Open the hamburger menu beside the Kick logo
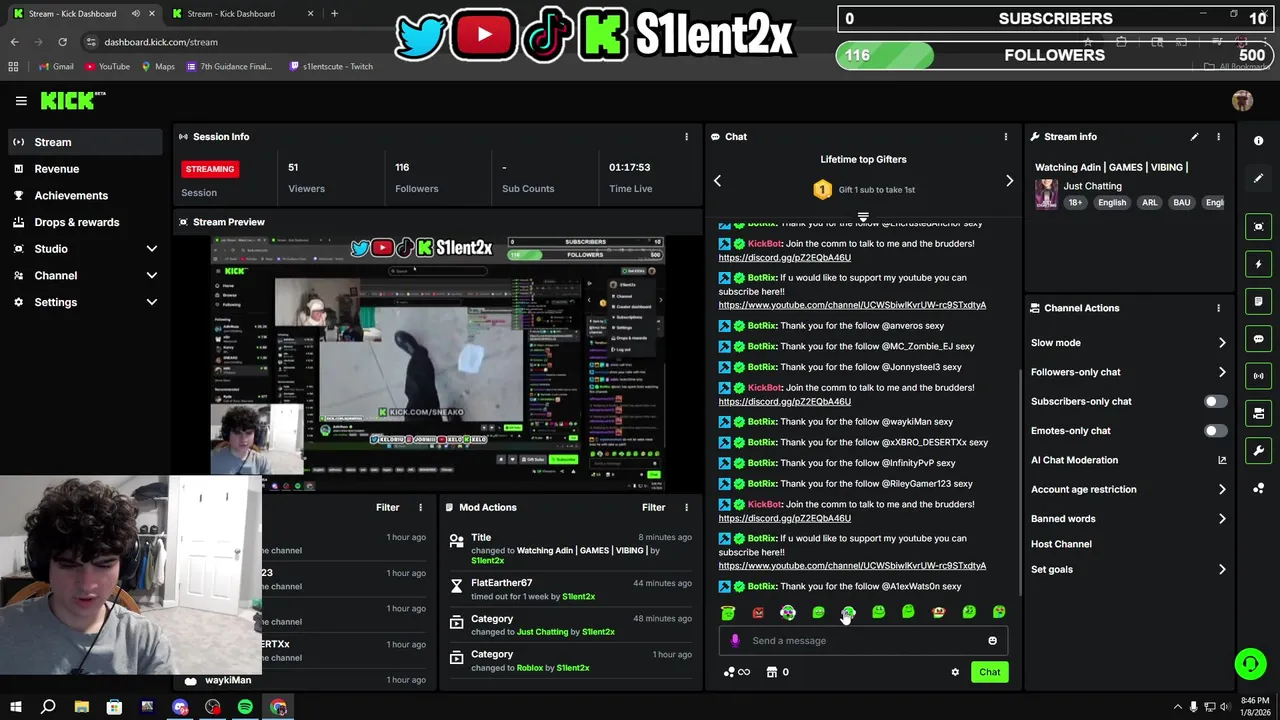Image resolution: width=1280 pixels, height=720 pixels. [x=21, y=100]
